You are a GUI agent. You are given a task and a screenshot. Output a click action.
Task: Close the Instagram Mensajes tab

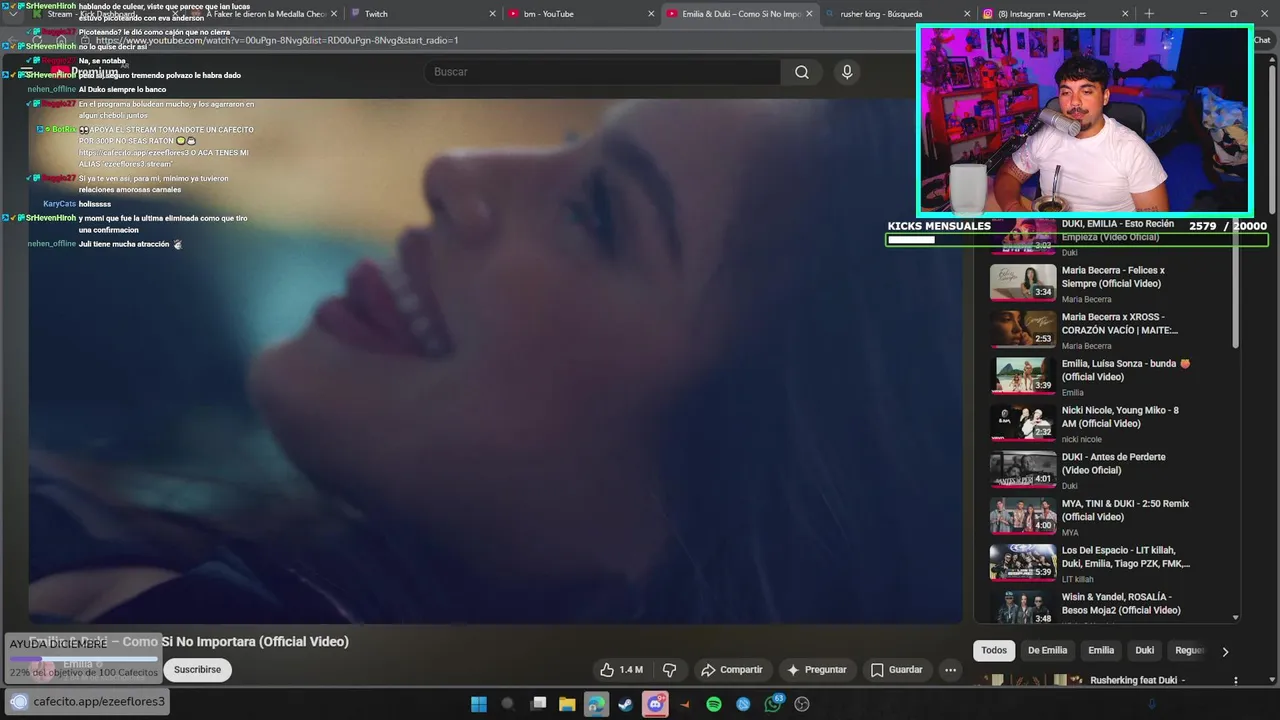pyautogui.click(x=1125, y=14)
